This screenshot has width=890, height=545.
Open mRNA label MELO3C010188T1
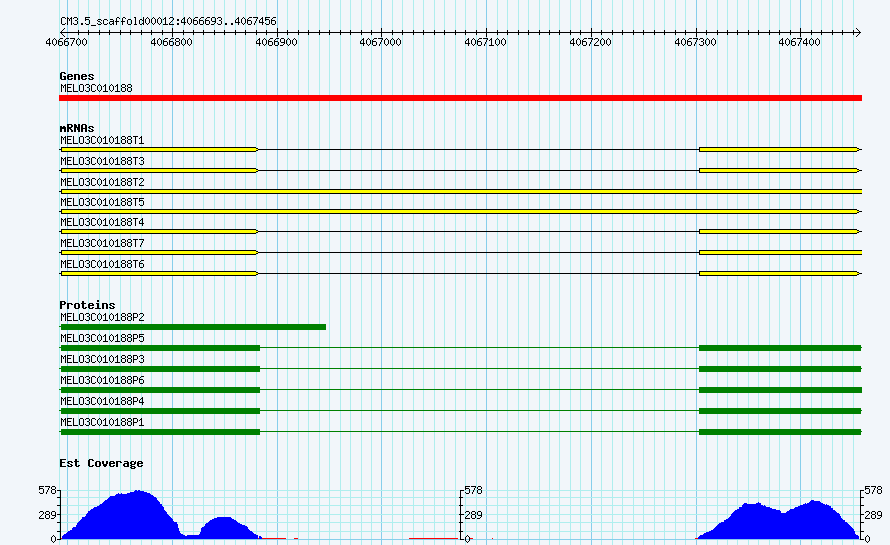coord(102,140)
